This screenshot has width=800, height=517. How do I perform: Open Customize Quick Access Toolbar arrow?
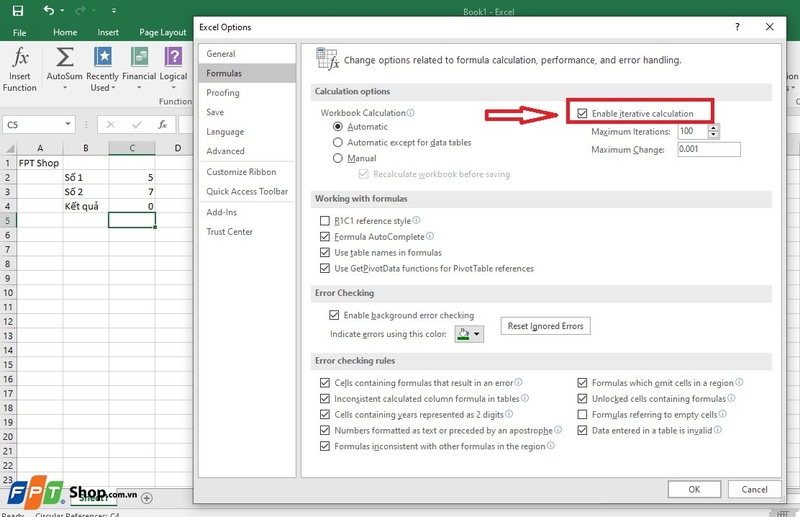114,11
